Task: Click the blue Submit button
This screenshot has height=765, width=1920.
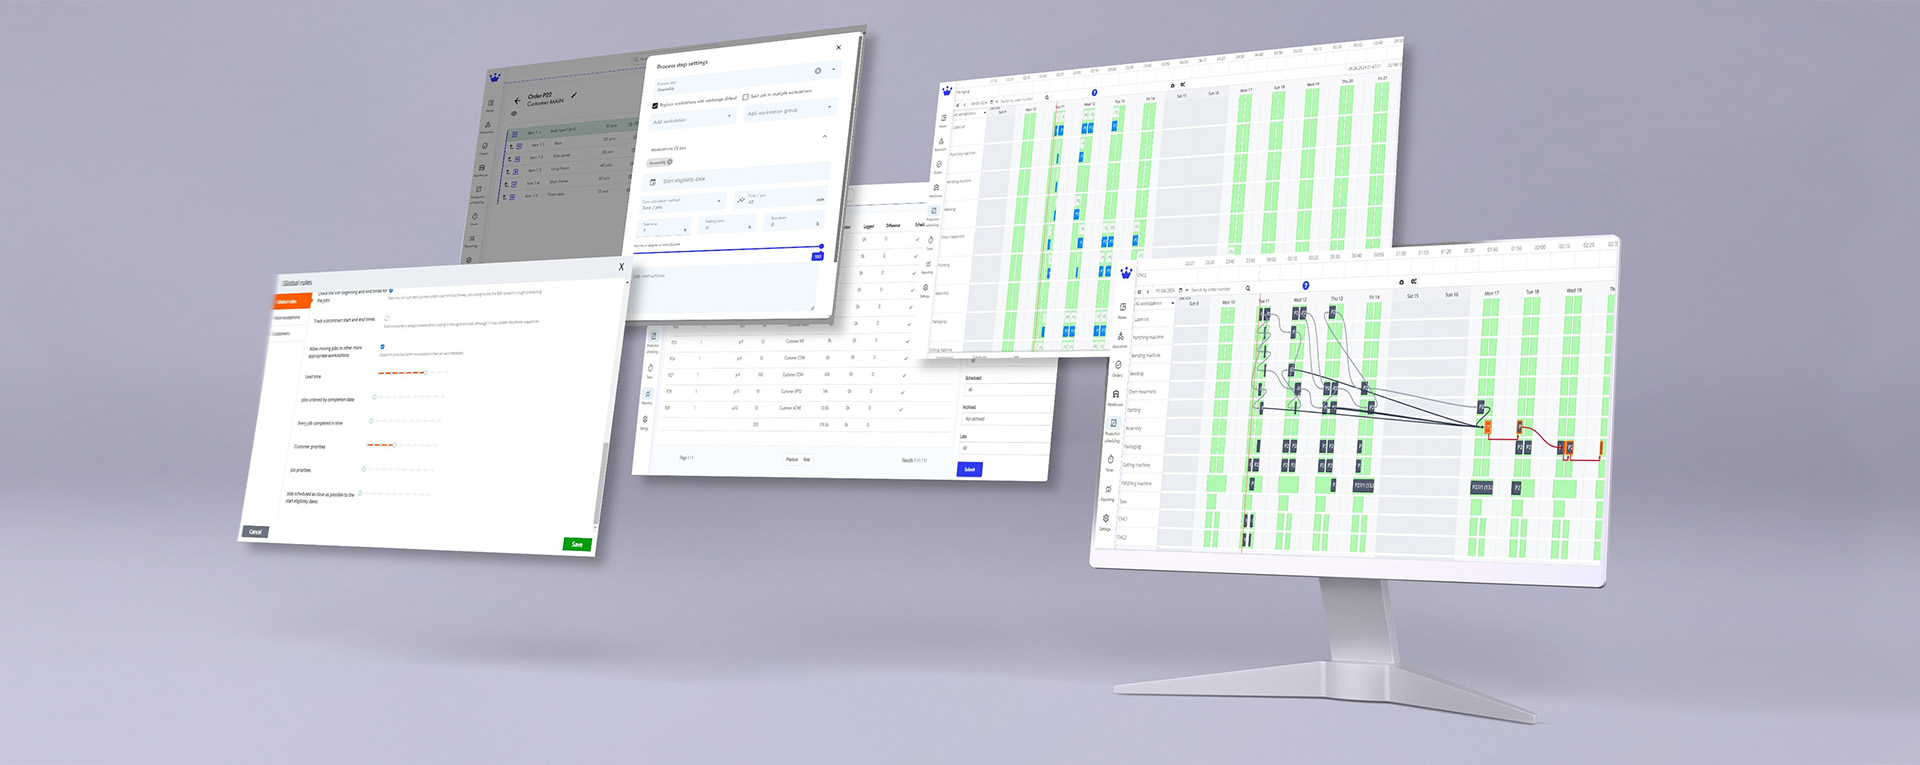Action: pos(970,469)
